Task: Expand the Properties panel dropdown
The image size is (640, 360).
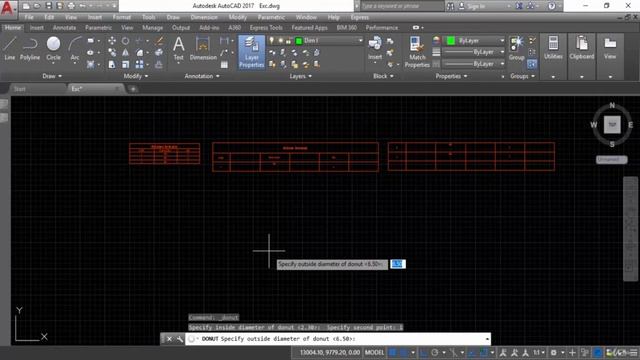Action: pyautogui.click(x=451, y=76)
